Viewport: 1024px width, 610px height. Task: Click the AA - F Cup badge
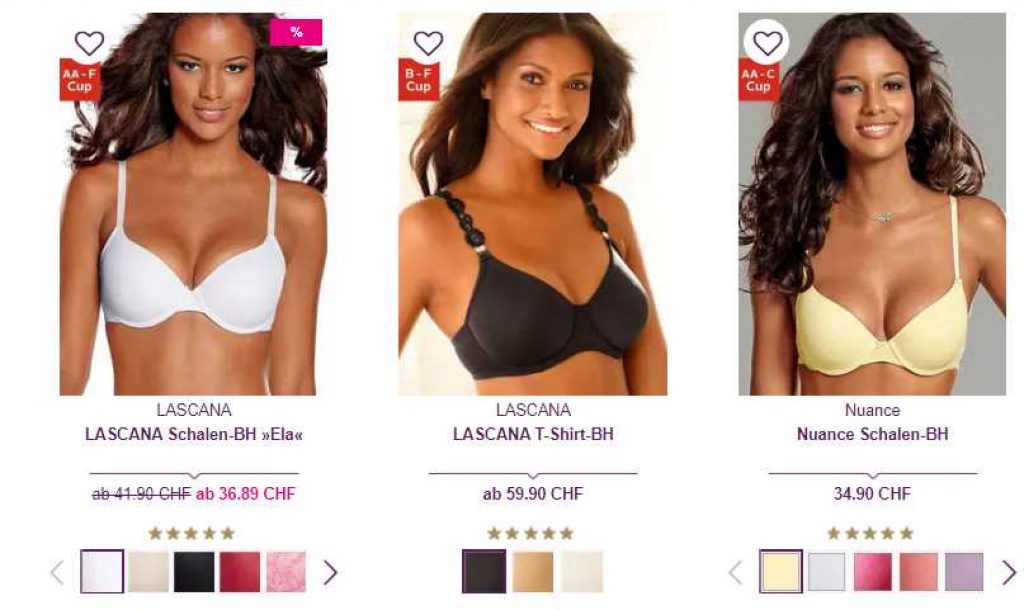(x=80, y=80)
